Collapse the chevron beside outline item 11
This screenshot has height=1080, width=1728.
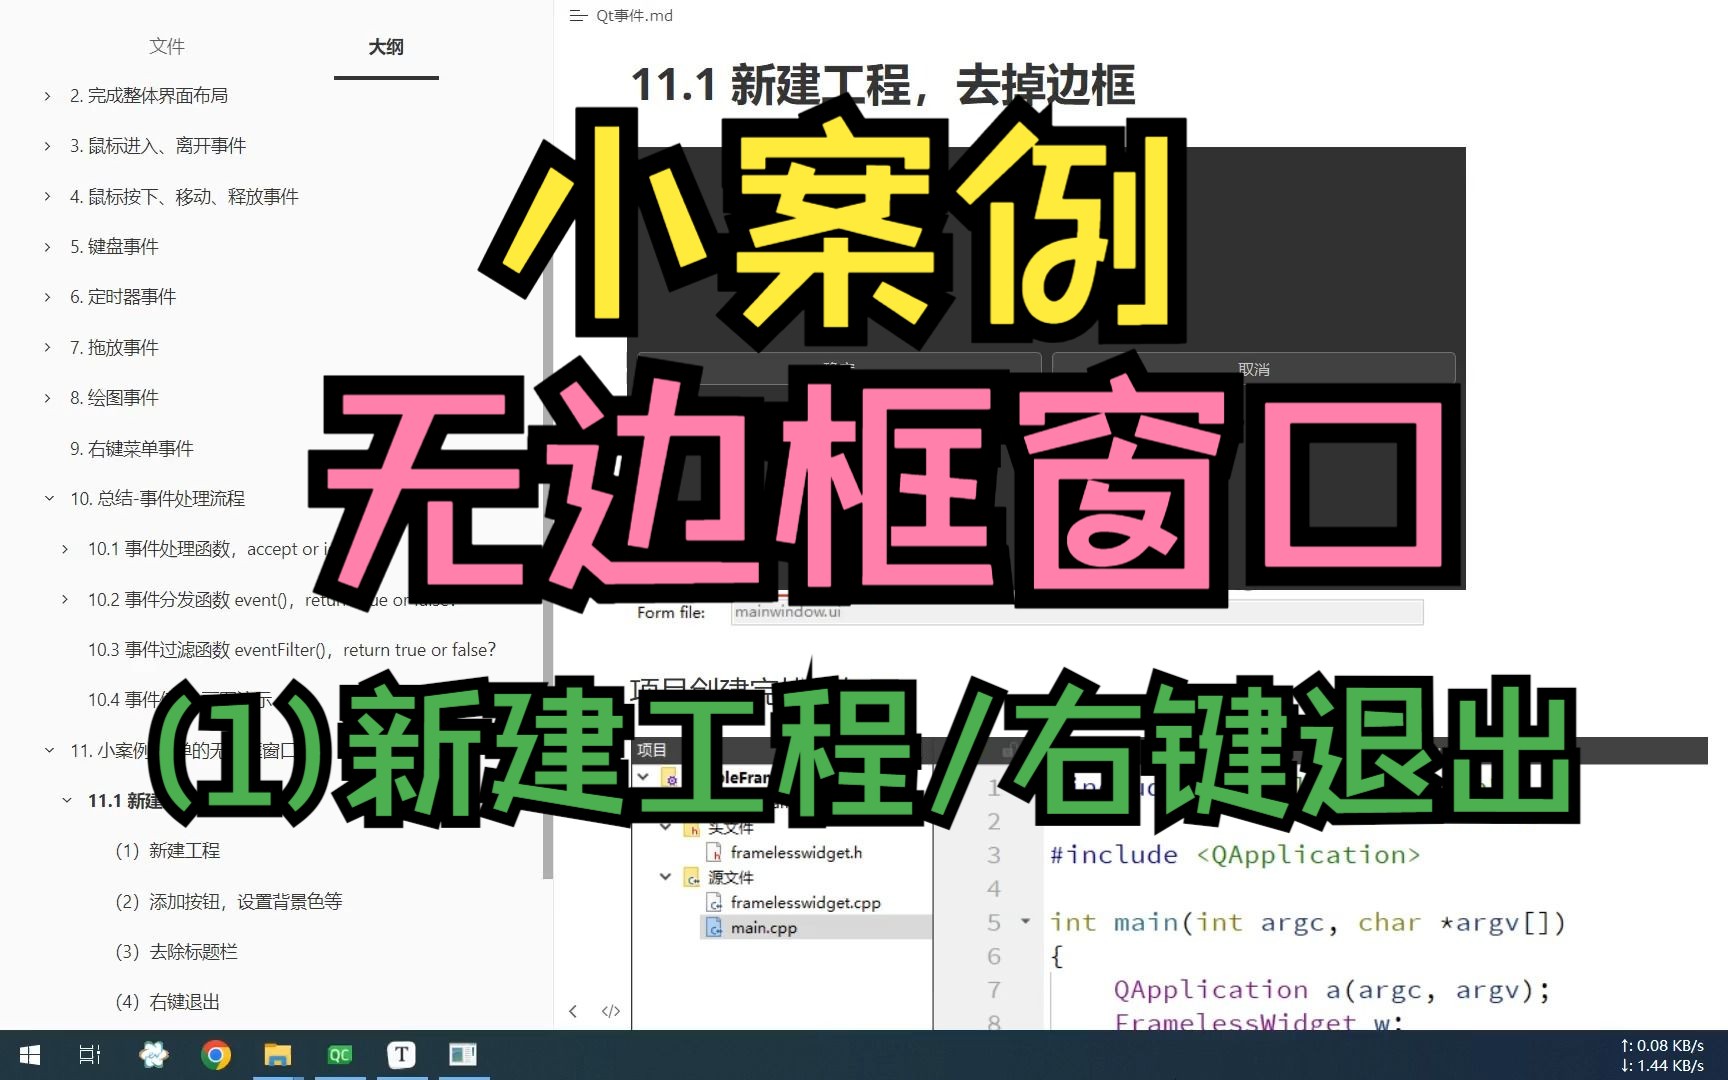pos(49,750)
